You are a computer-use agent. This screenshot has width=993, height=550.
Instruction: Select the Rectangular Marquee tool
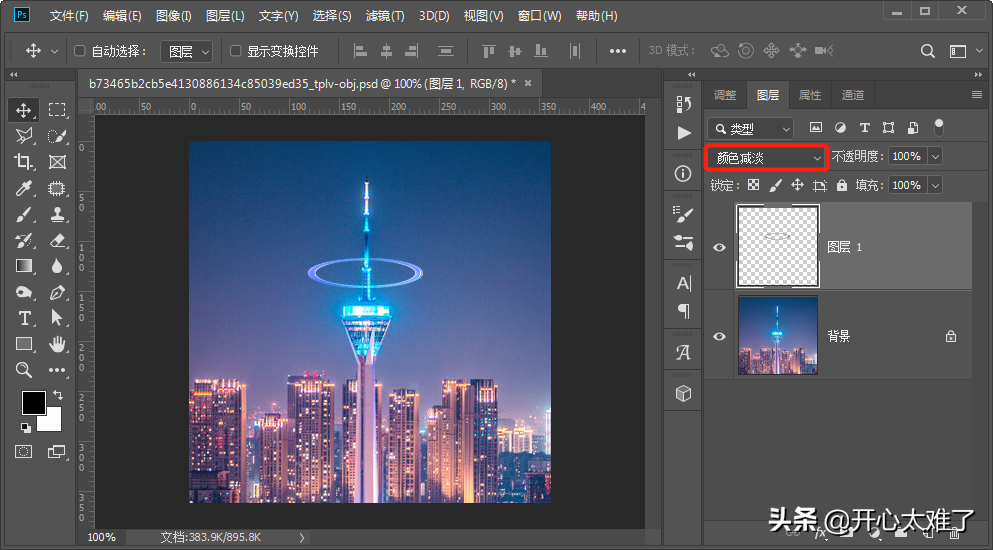click(x=57, y=110)
